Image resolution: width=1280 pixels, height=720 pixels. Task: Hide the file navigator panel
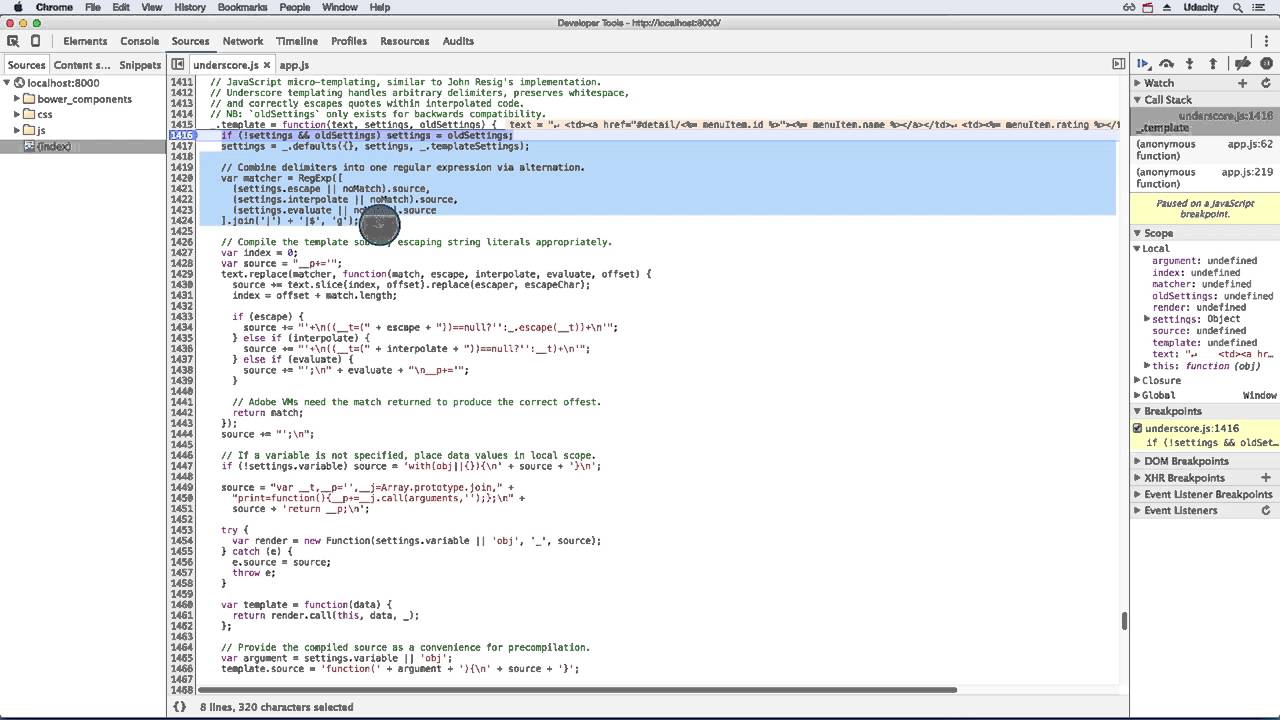point(177,64)
